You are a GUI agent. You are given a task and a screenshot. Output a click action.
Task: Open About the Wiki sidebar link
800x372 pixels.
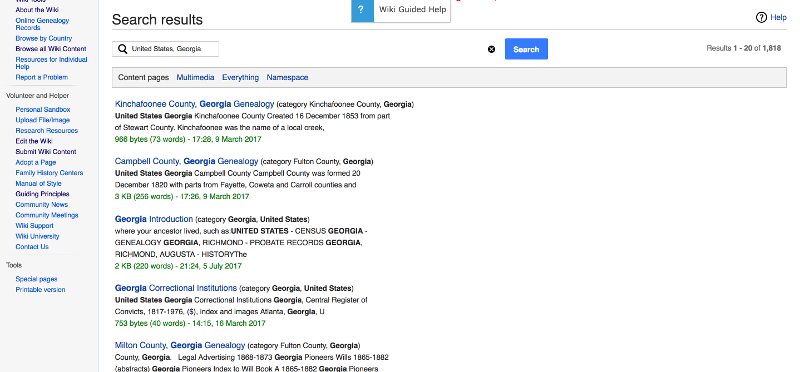37,10
